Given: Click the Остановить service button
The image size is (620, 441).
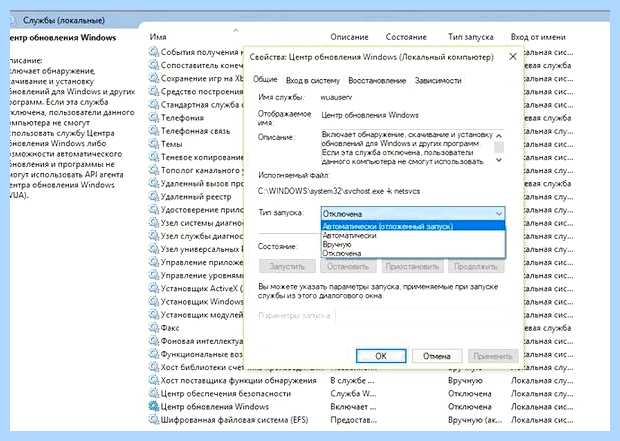Looking at the screenshot, I should pyautogui.click(x=348, y=267).
